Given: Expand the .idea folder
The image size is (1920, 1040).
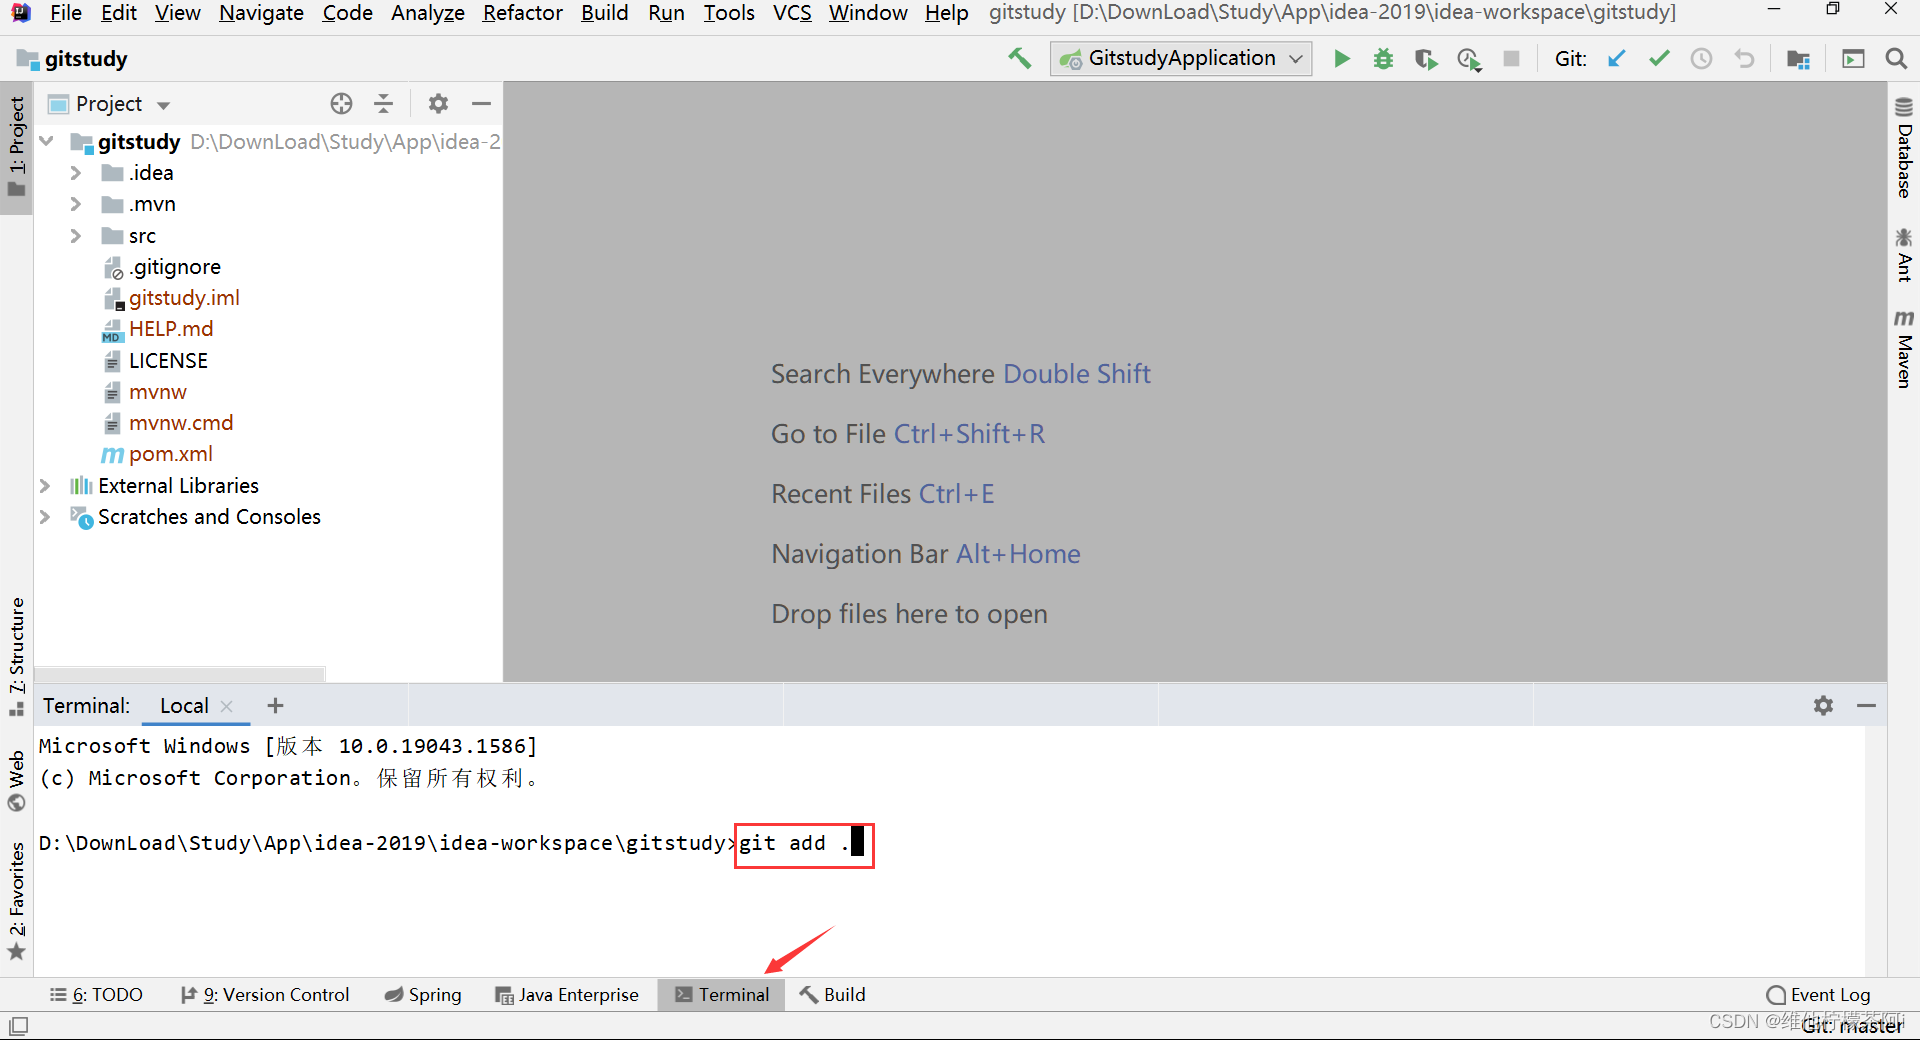Looking at the screenshot, I should 76,172.
